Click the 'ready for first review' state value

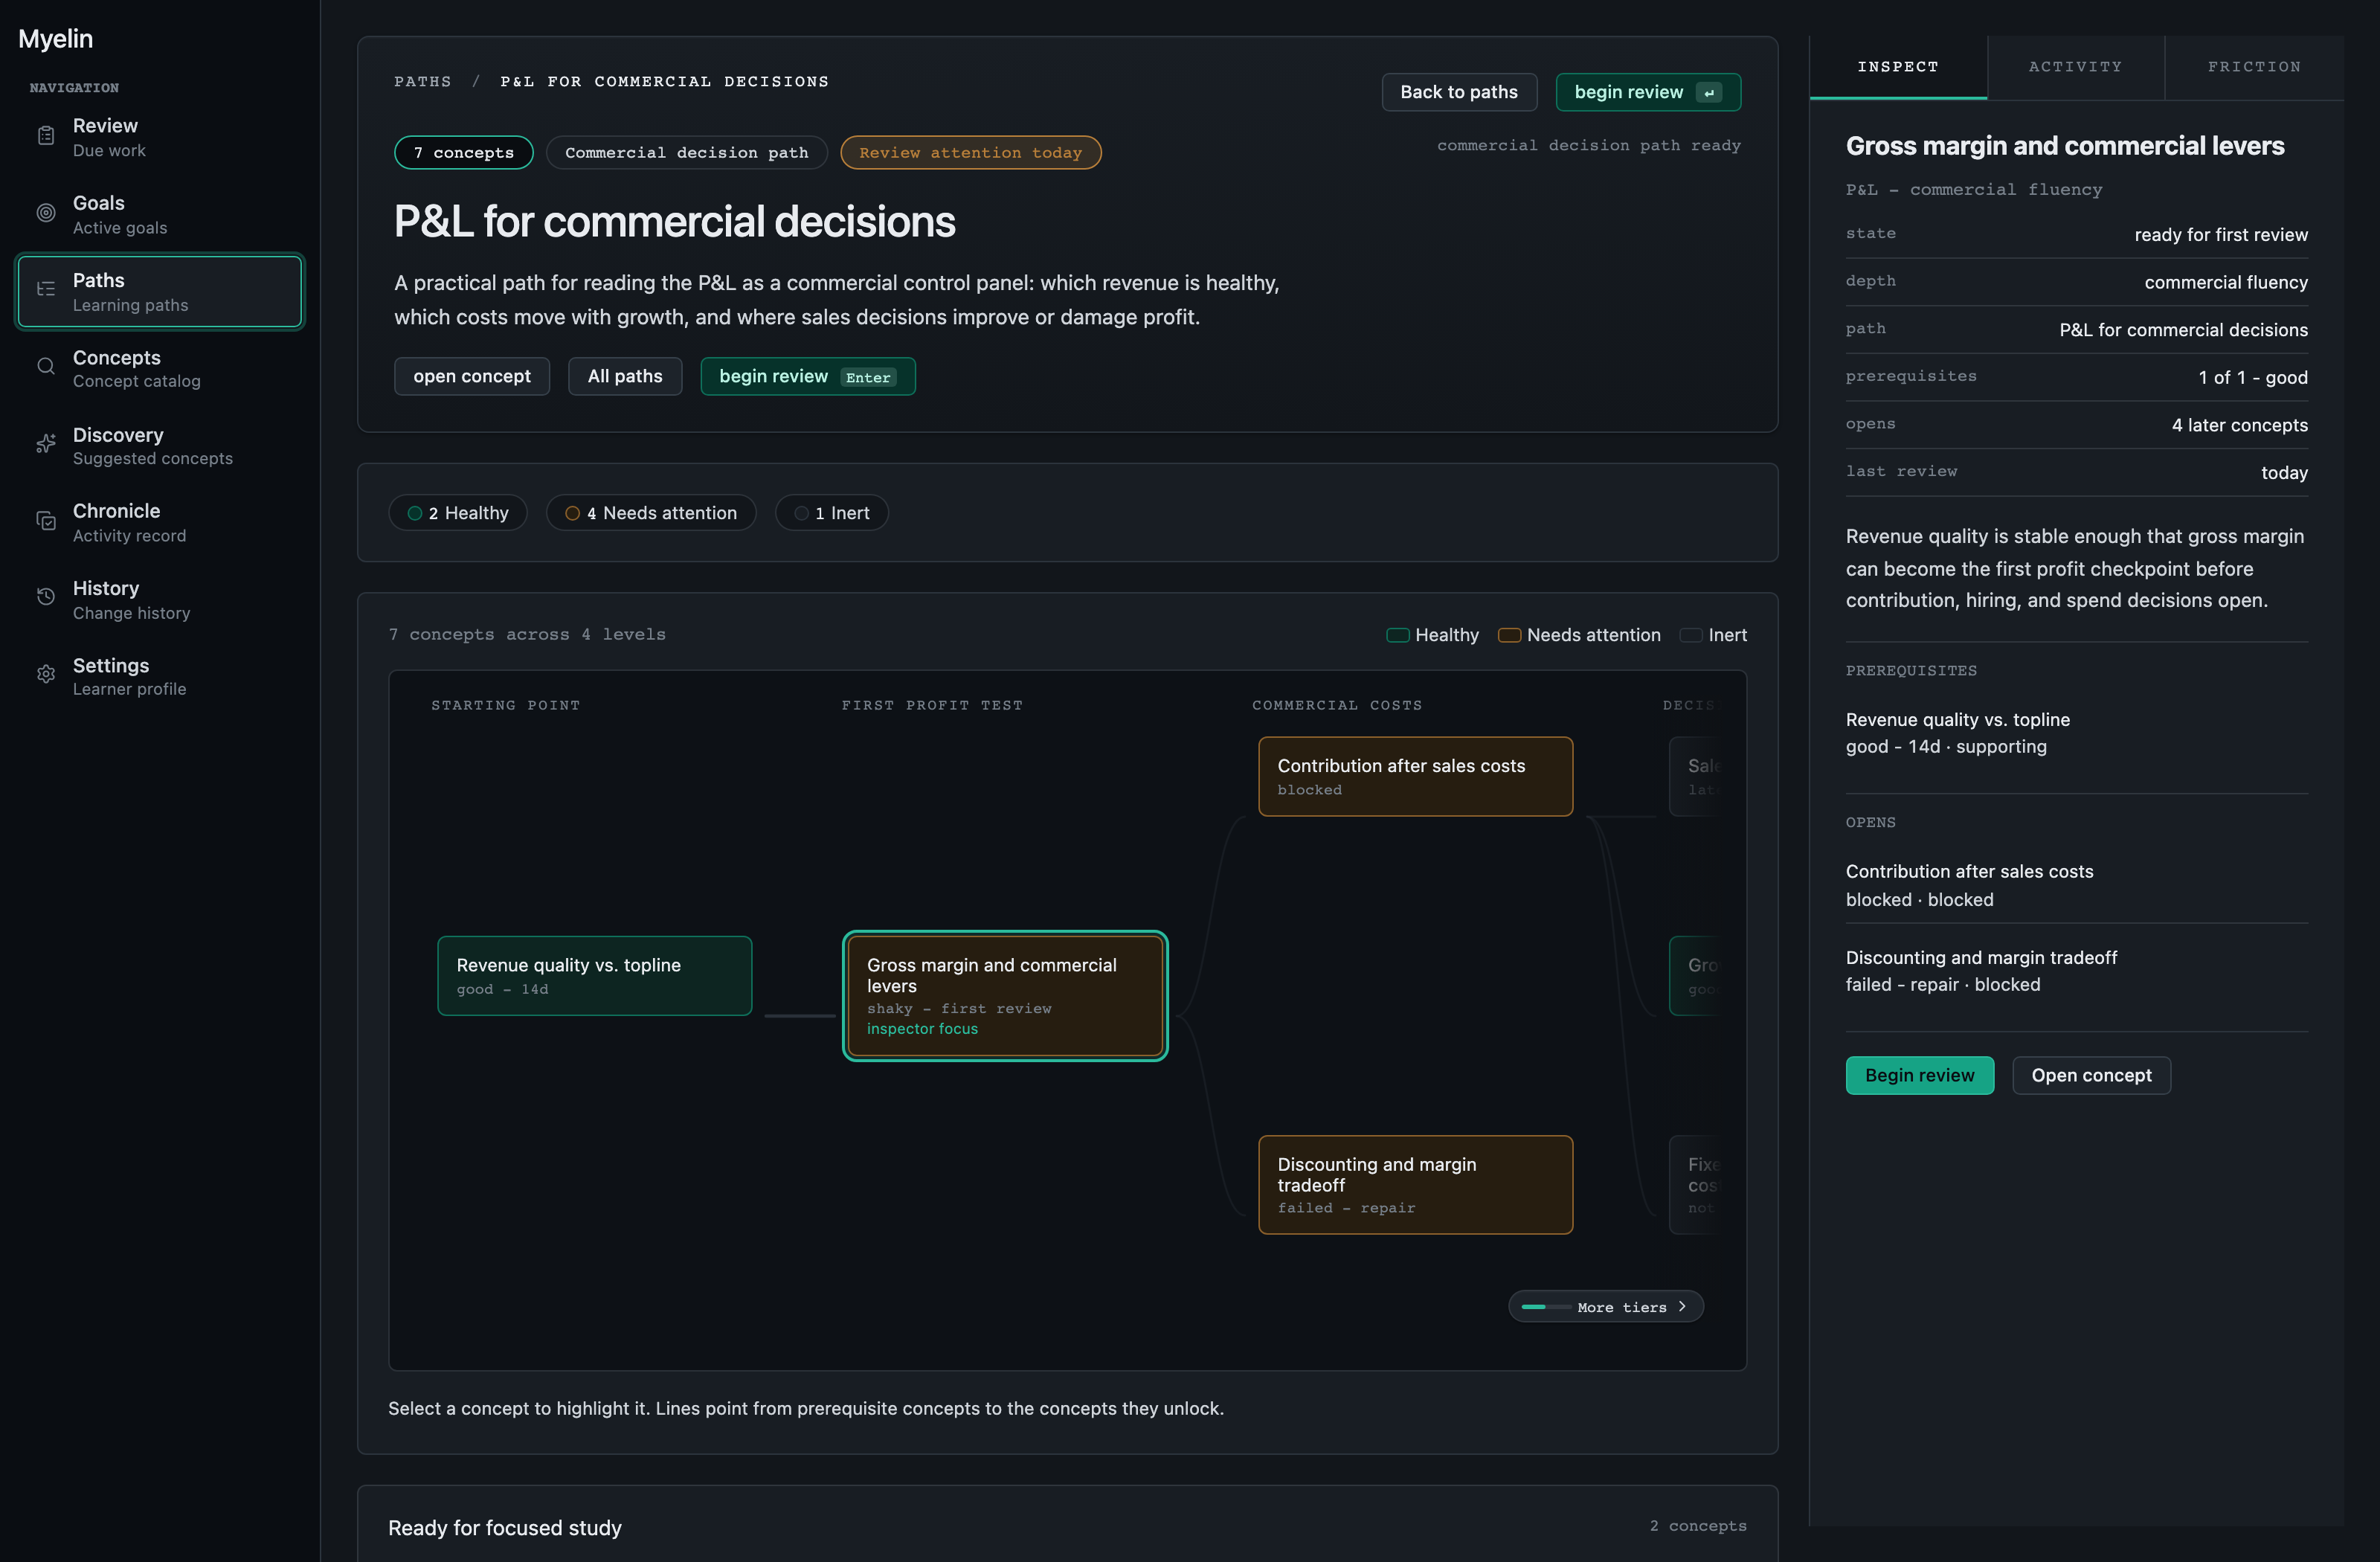(2221, 235)
